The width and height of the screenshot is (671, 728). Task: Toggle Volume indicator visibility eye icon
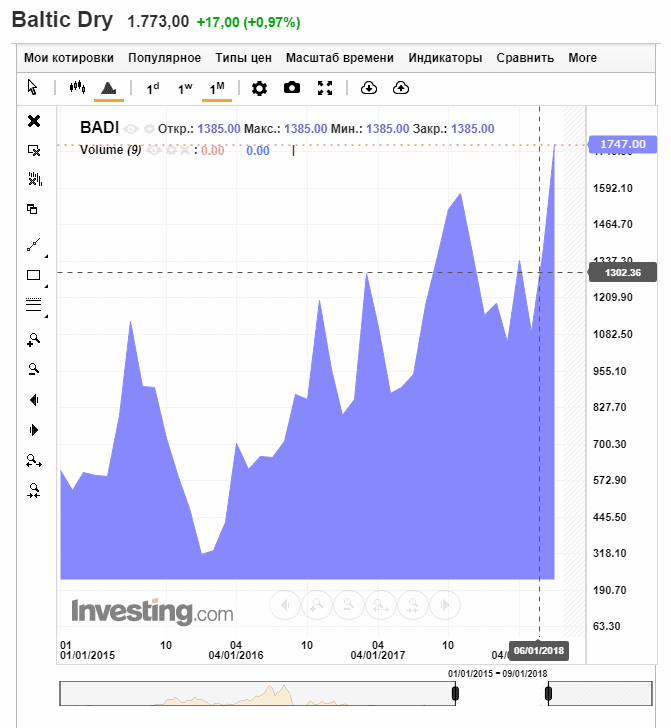click(x=153, y=150)
